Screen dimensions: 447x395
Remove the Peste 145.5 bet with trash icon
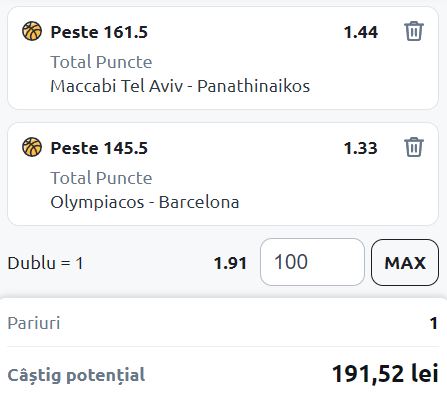pyautogui.click(x=414, y=147)
